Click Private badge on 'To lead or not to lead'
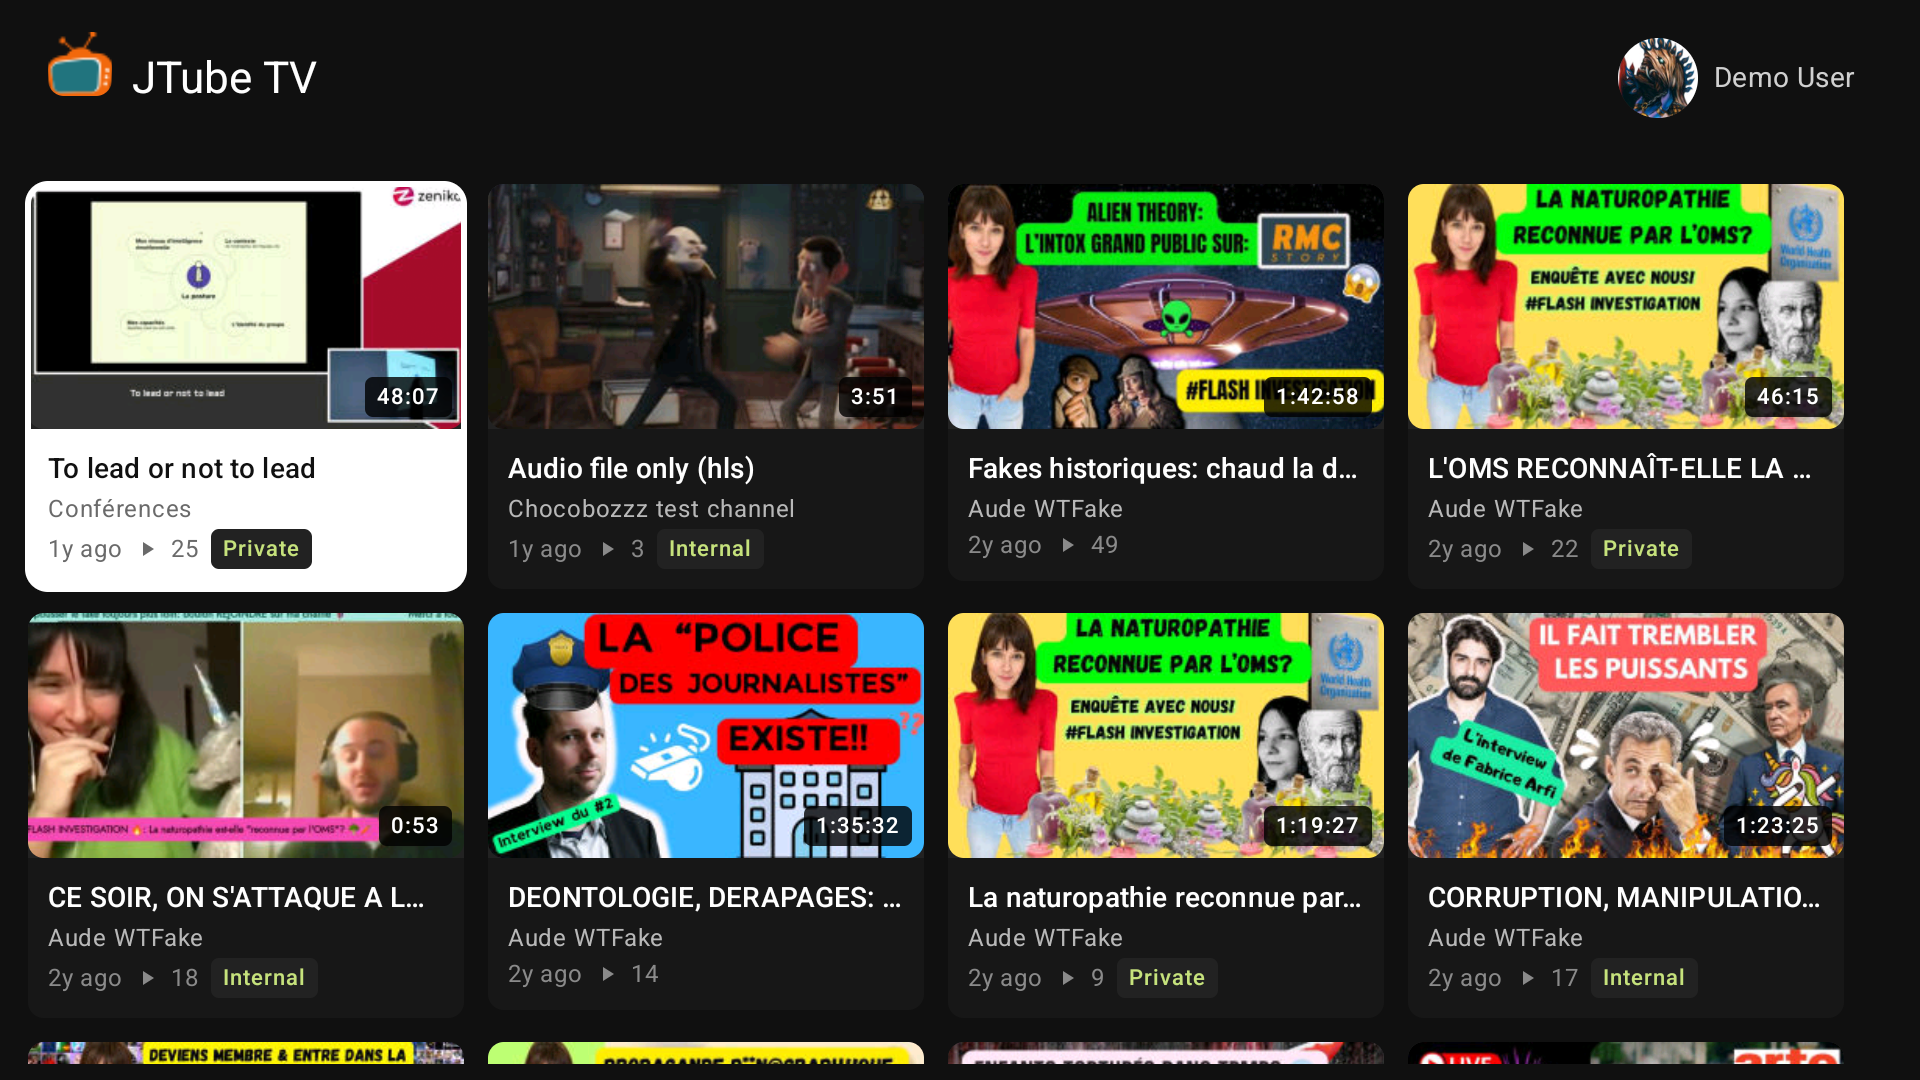Screen dimensions: 1920x1080 coord(261,549)
